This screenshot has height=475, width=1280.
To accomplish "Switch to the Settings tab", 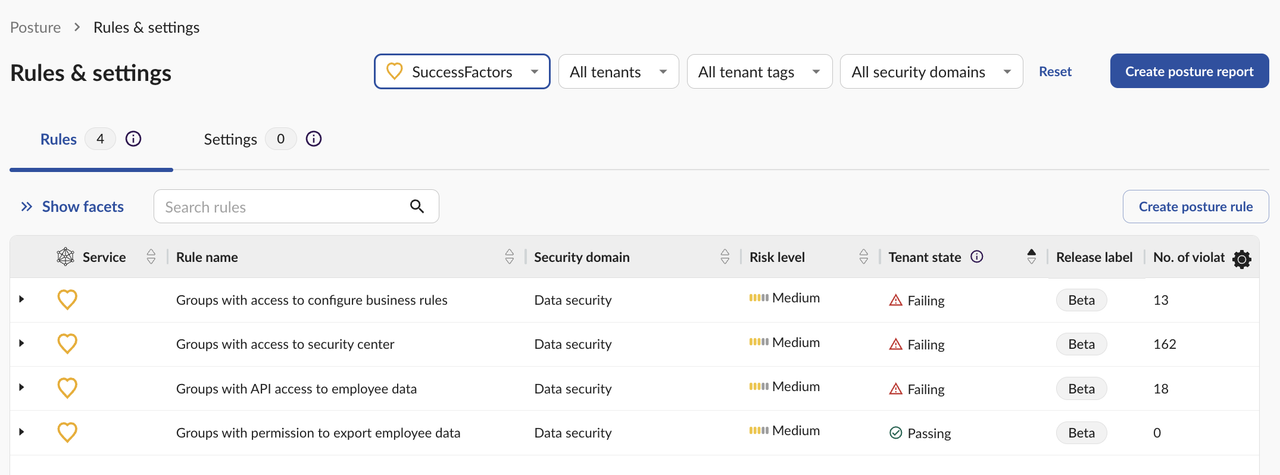I will (x=231, y=139).
